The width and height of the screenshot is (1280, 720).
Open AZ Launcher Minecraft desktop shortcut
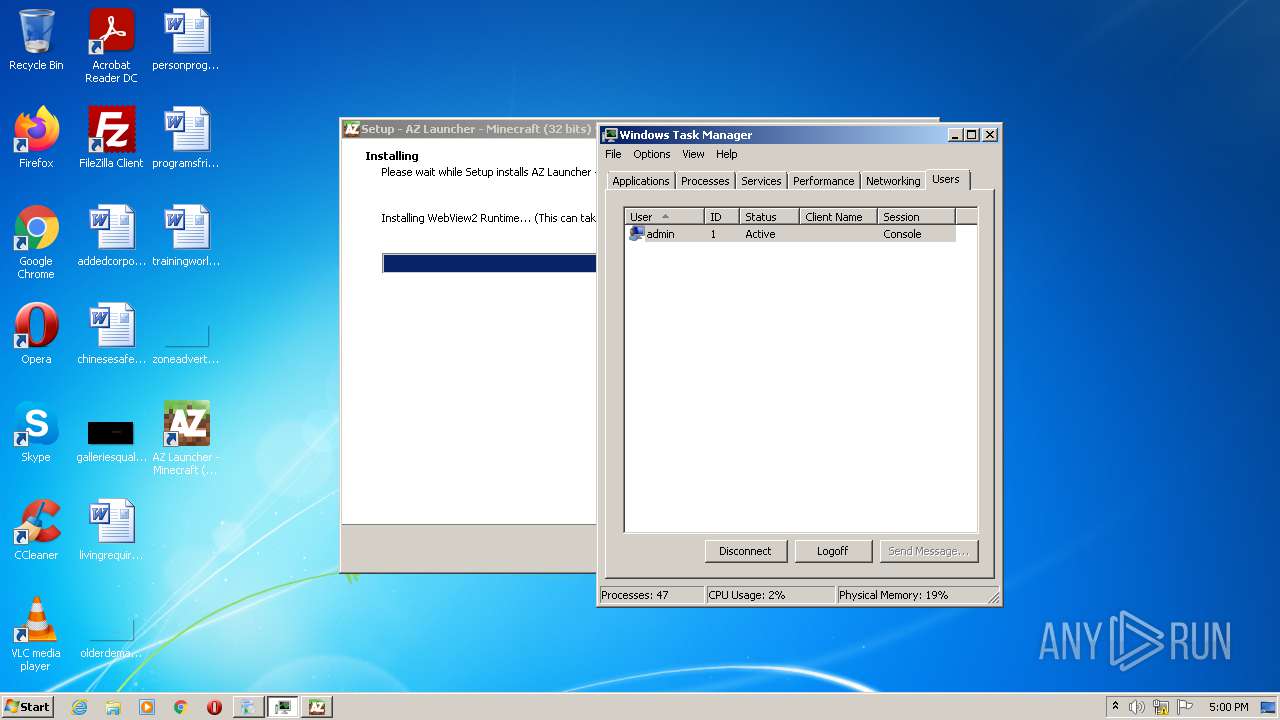pos(186,439)
